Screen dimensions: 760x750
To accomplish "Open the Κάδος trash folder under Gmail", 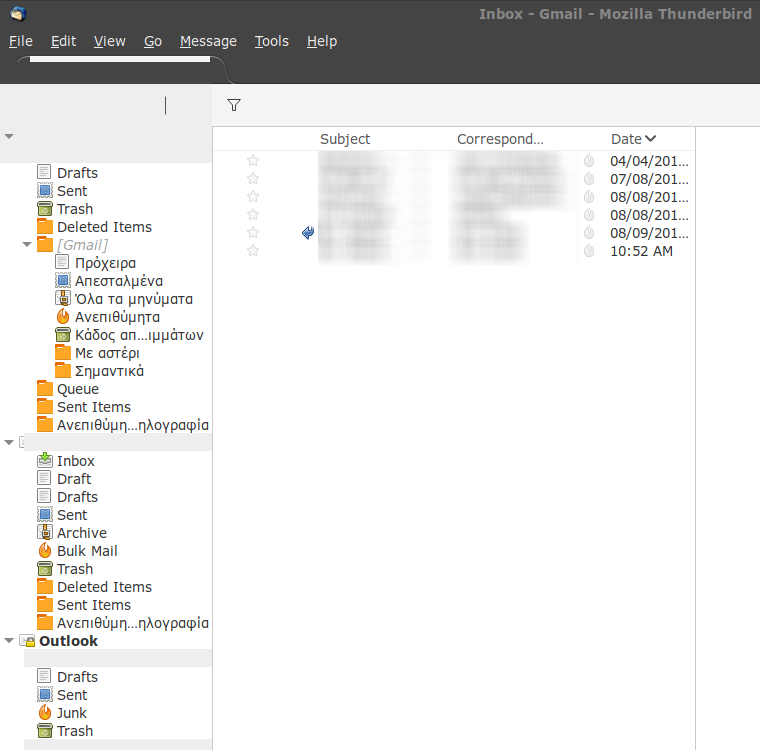I will [138, 335].
